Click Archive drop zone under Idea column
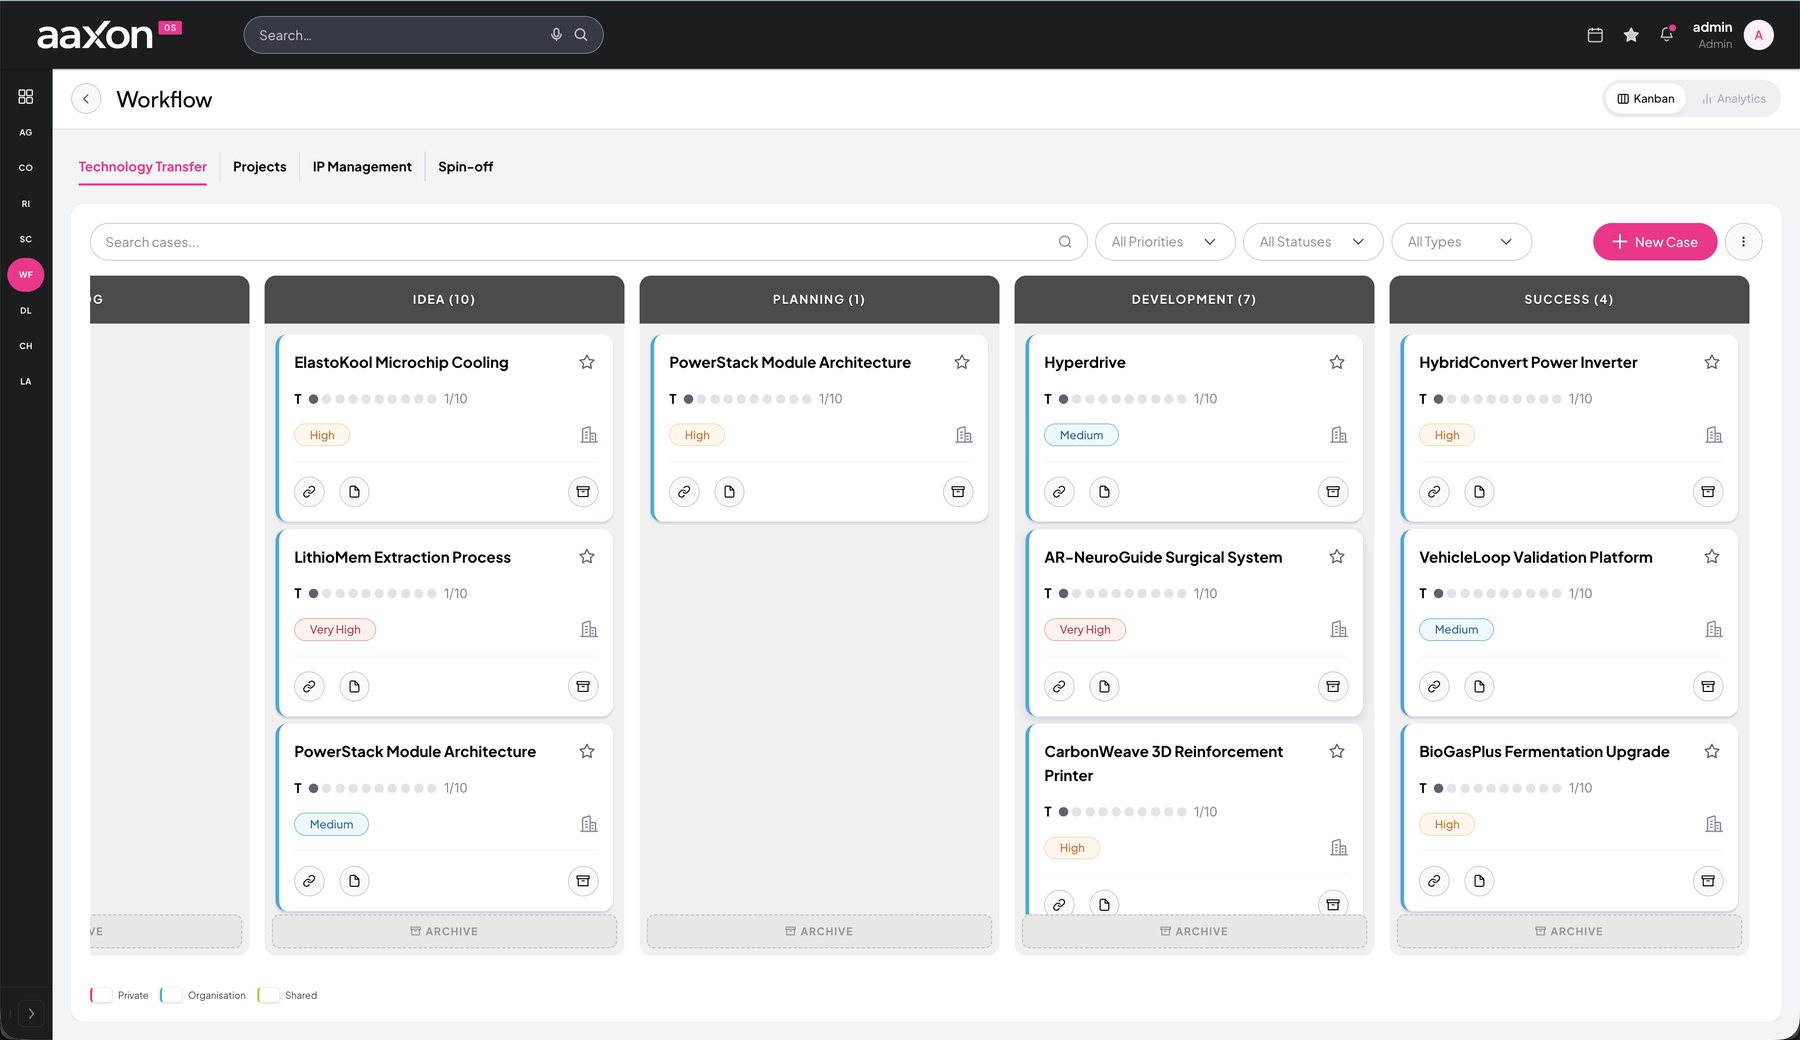Image resolution: width=1800 pixels, height=1040 pixels. point(444,931)
